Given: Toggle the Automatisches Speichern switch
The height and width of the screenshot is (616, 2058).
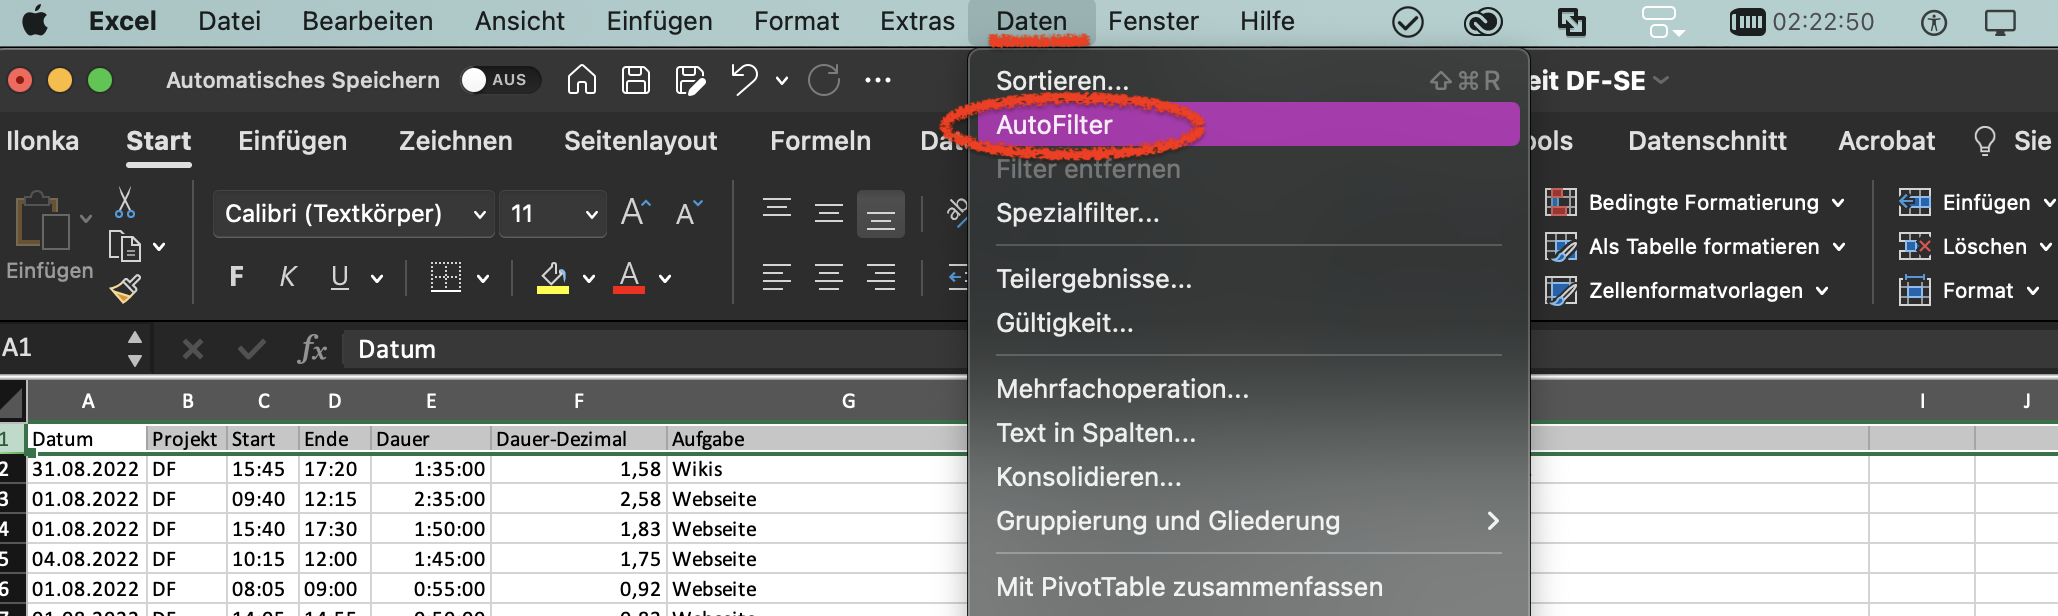Looking at the screenshot, I should [x=499, y=80].
